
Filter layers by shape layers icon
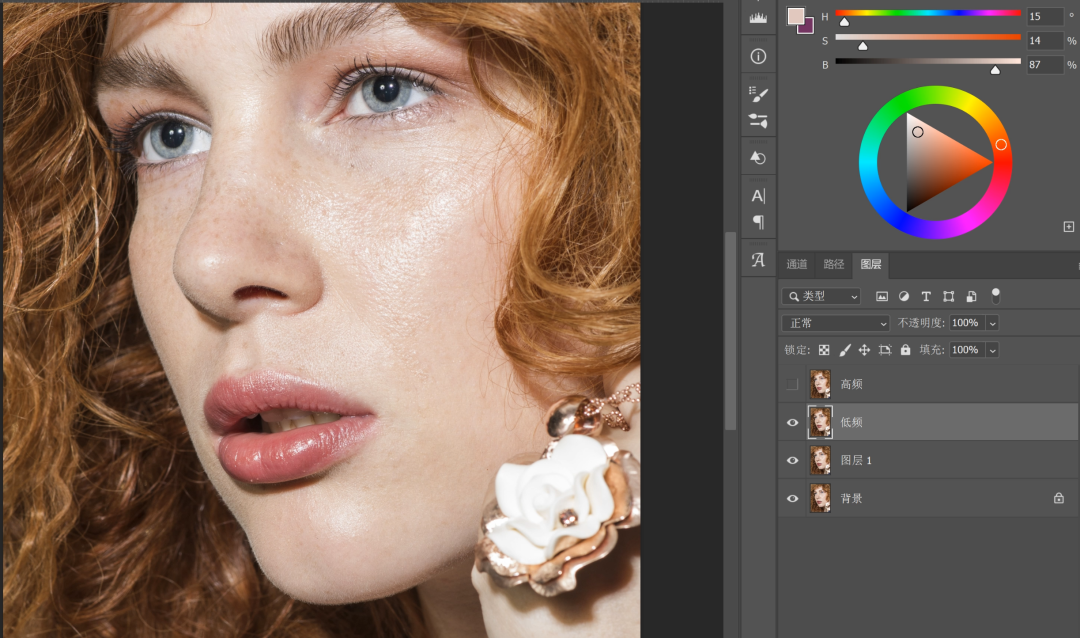[948, 296]
